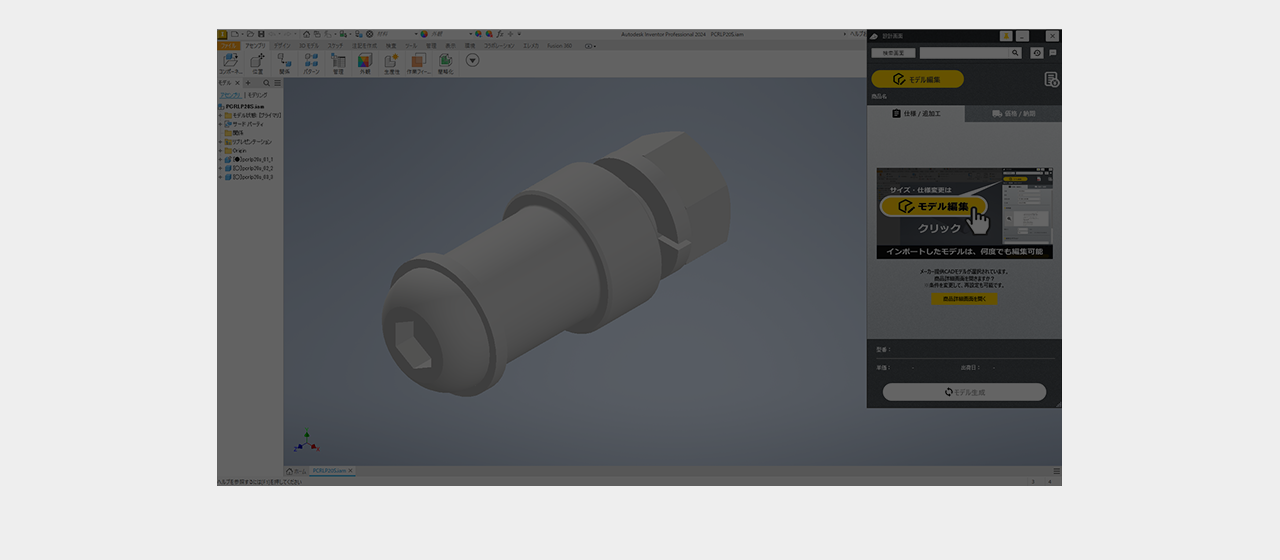Click the document info icon in side panel

coord(1051,80)
